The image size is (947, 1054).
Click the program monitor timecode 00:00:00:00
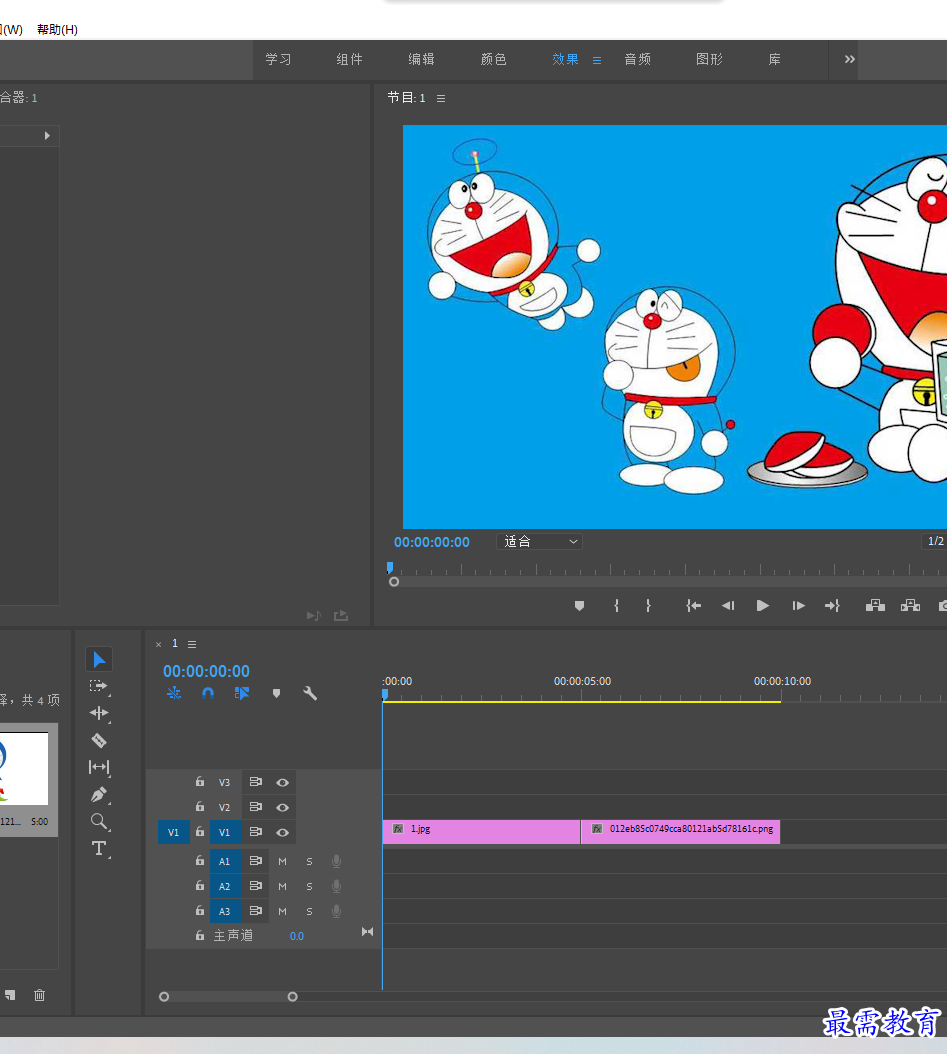pos(431,542)
